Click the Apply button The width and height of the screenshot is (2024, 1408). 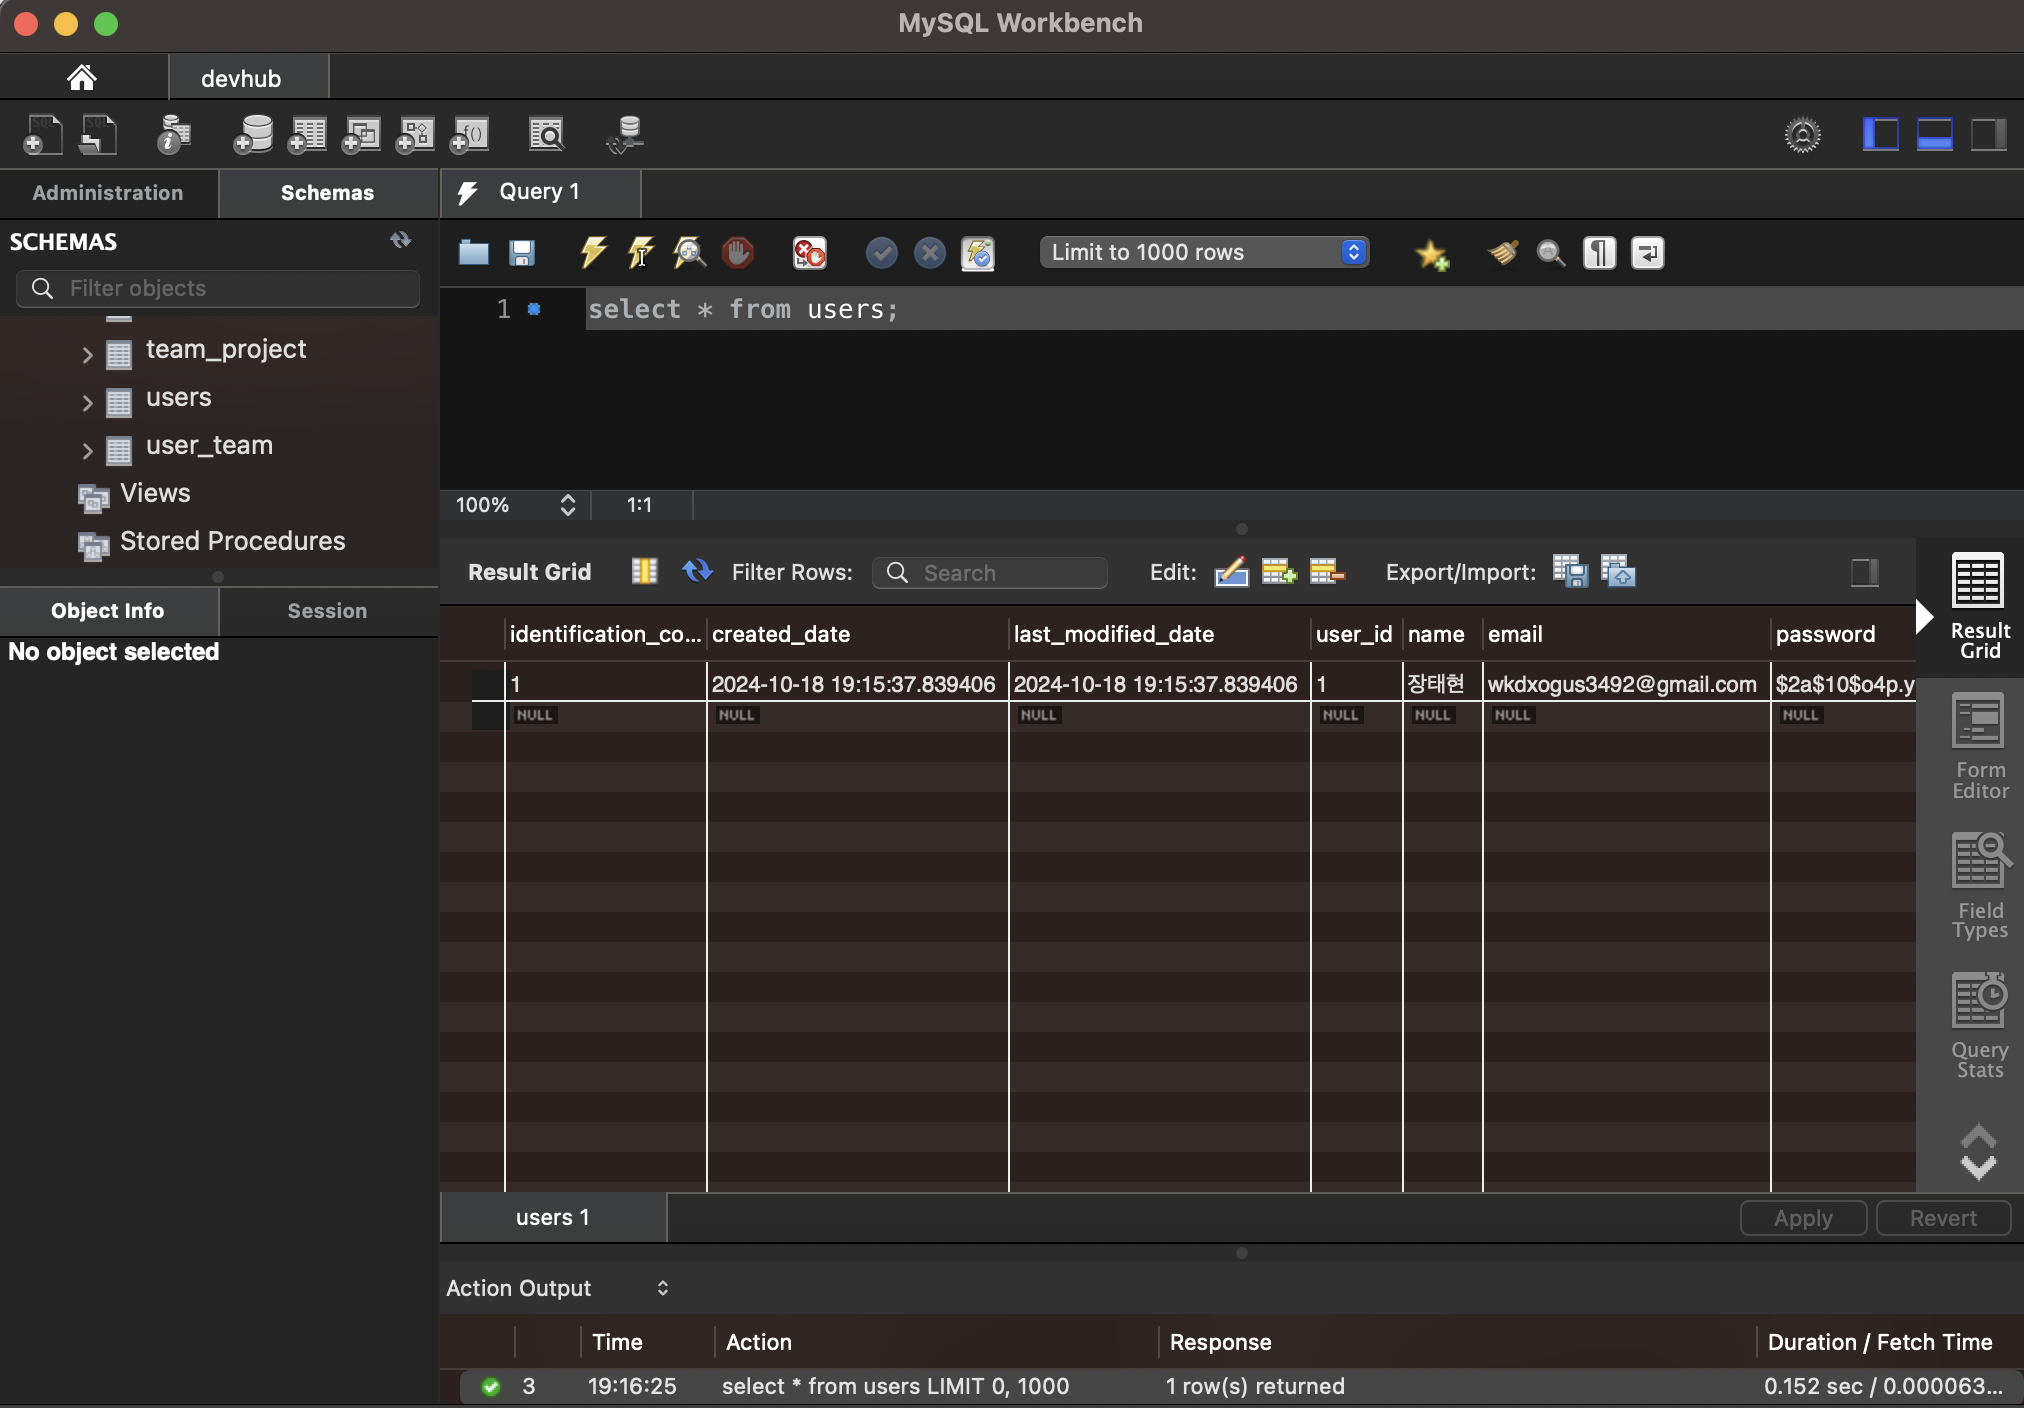tap(1802, 1218)
